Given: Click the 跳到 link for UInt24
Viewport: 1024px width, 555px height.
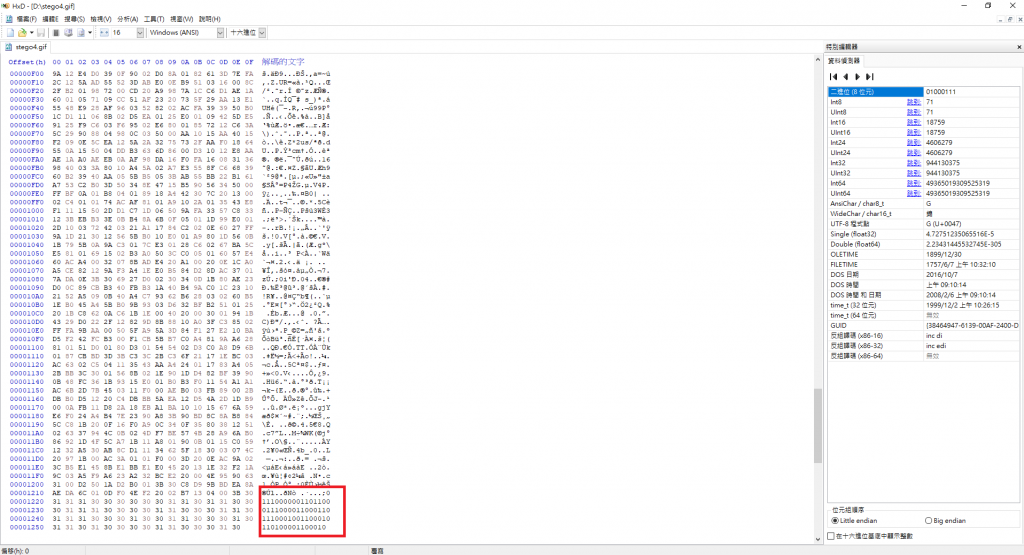Looking at the screenshot, I should tap(914, 153).
